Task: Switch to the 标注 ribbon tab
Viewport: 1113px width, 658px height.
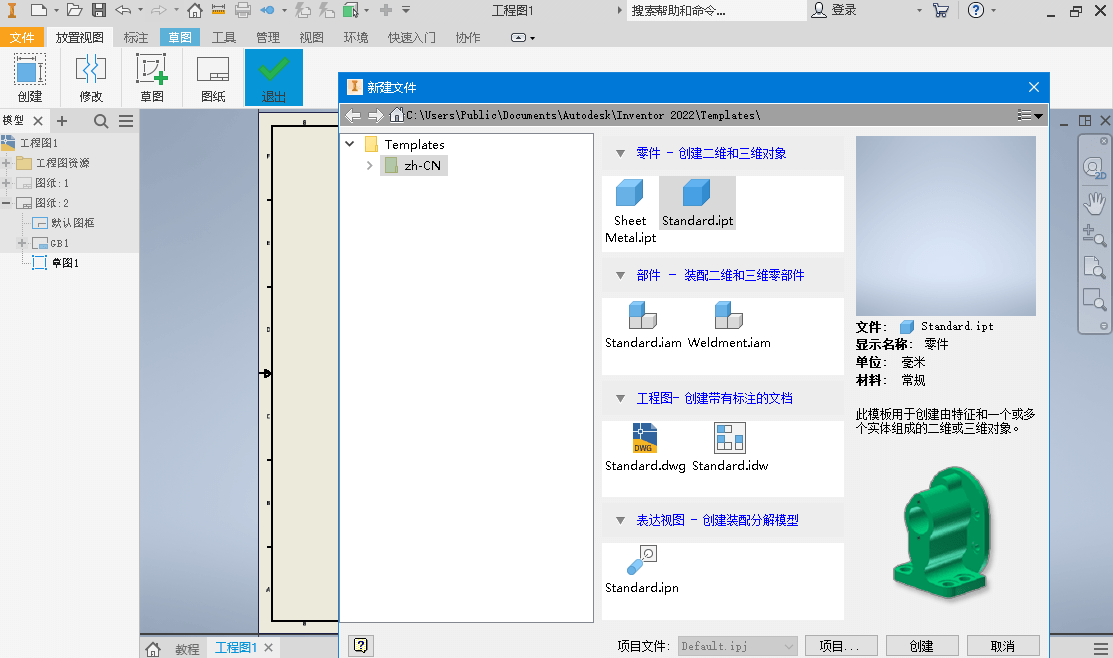Action: tap(136, 36)
